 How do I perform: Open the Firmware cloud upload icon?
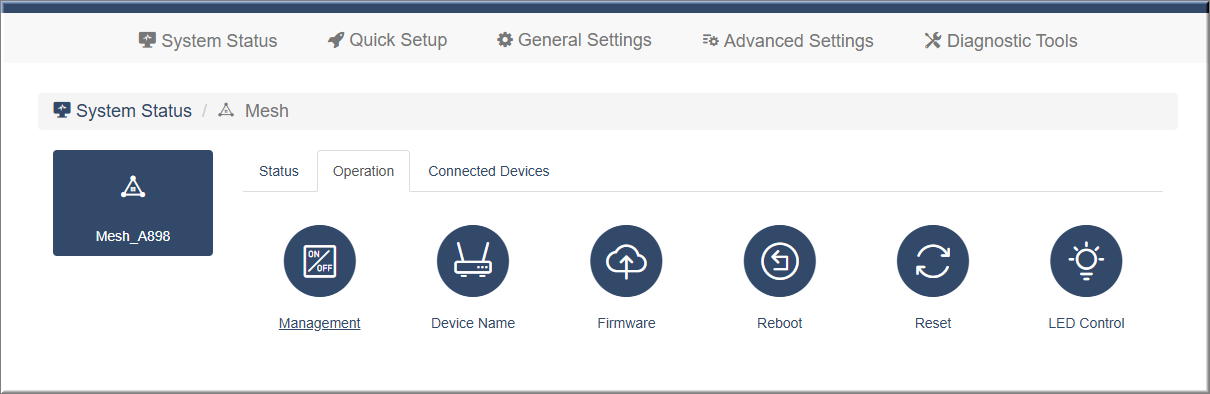click(626, 261)
